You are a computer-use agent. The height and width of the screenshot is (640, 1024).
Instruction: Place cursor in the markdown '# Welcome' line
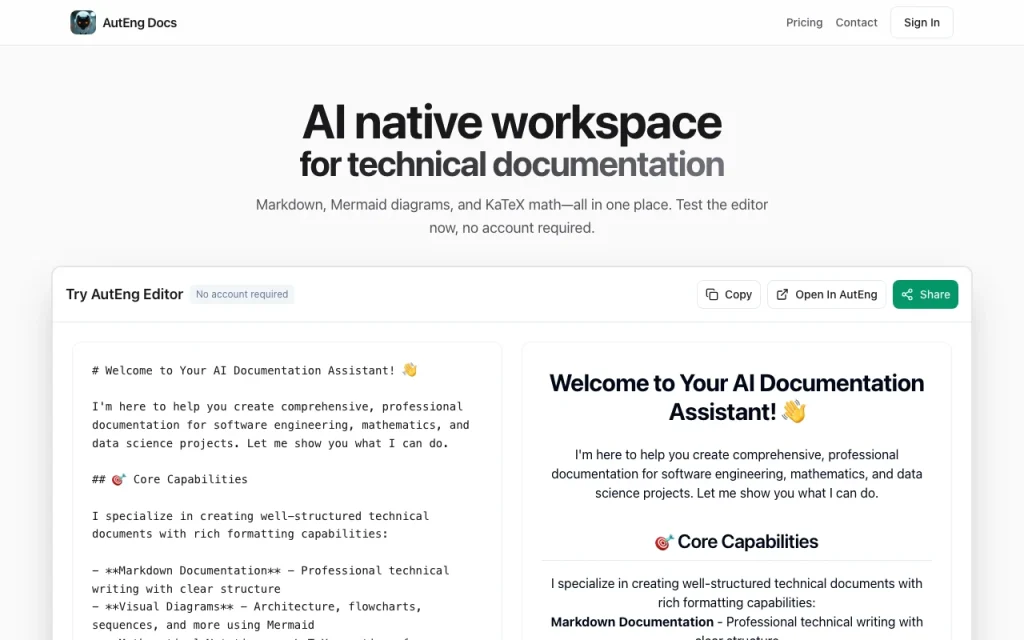[254, 370]
